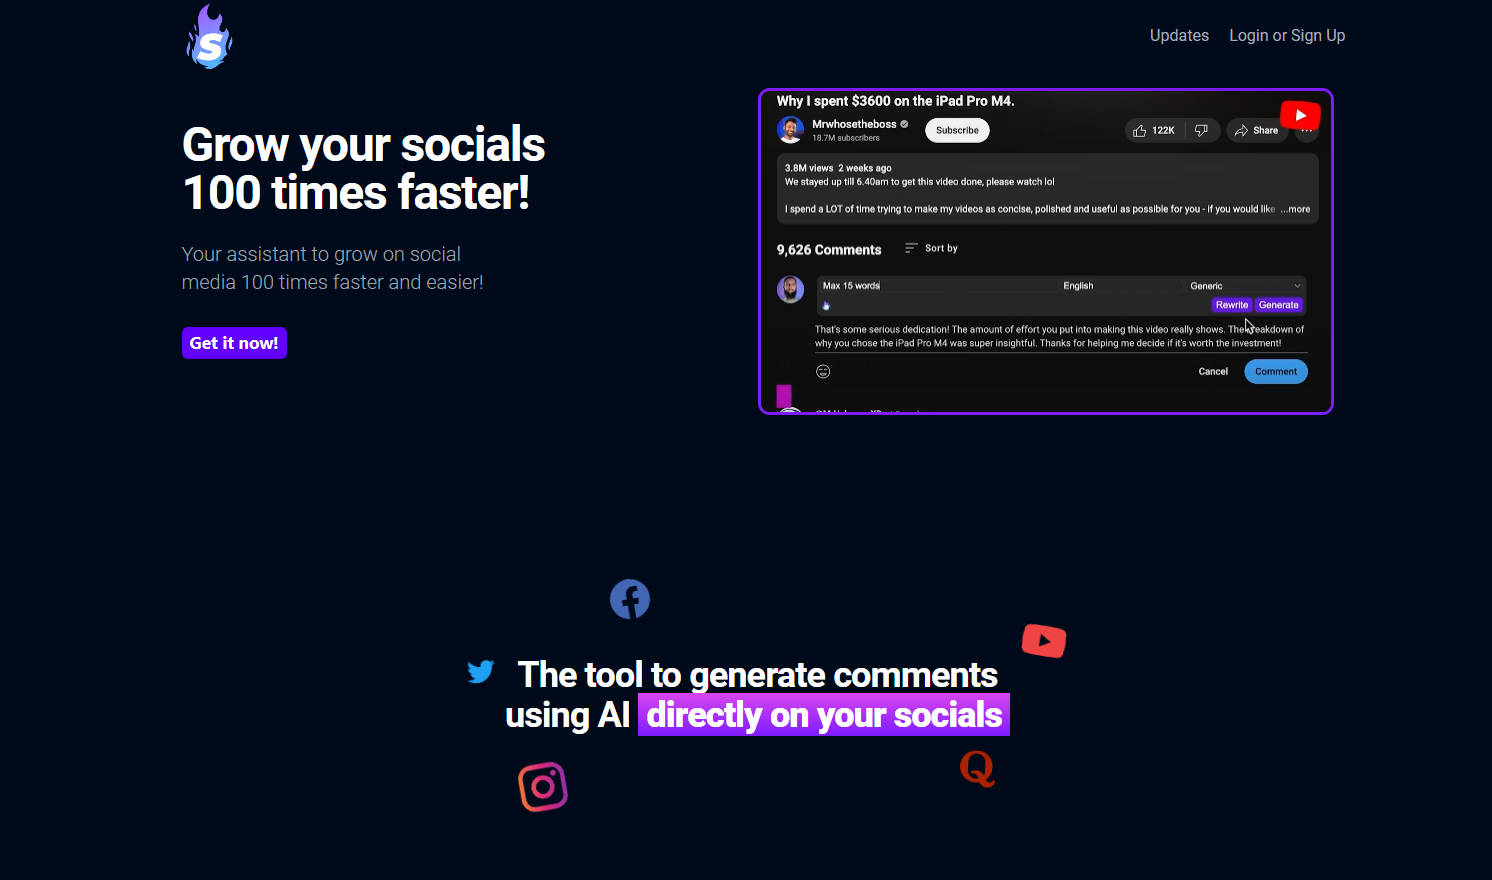Open the emoji picker in the comment box
The image size is (1492, 880).
click(823, 370)
